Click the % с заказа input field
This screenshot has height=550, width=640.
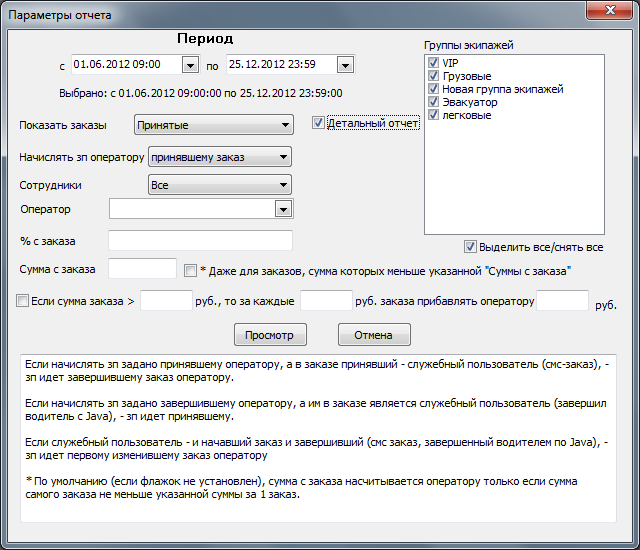[199, 241]
